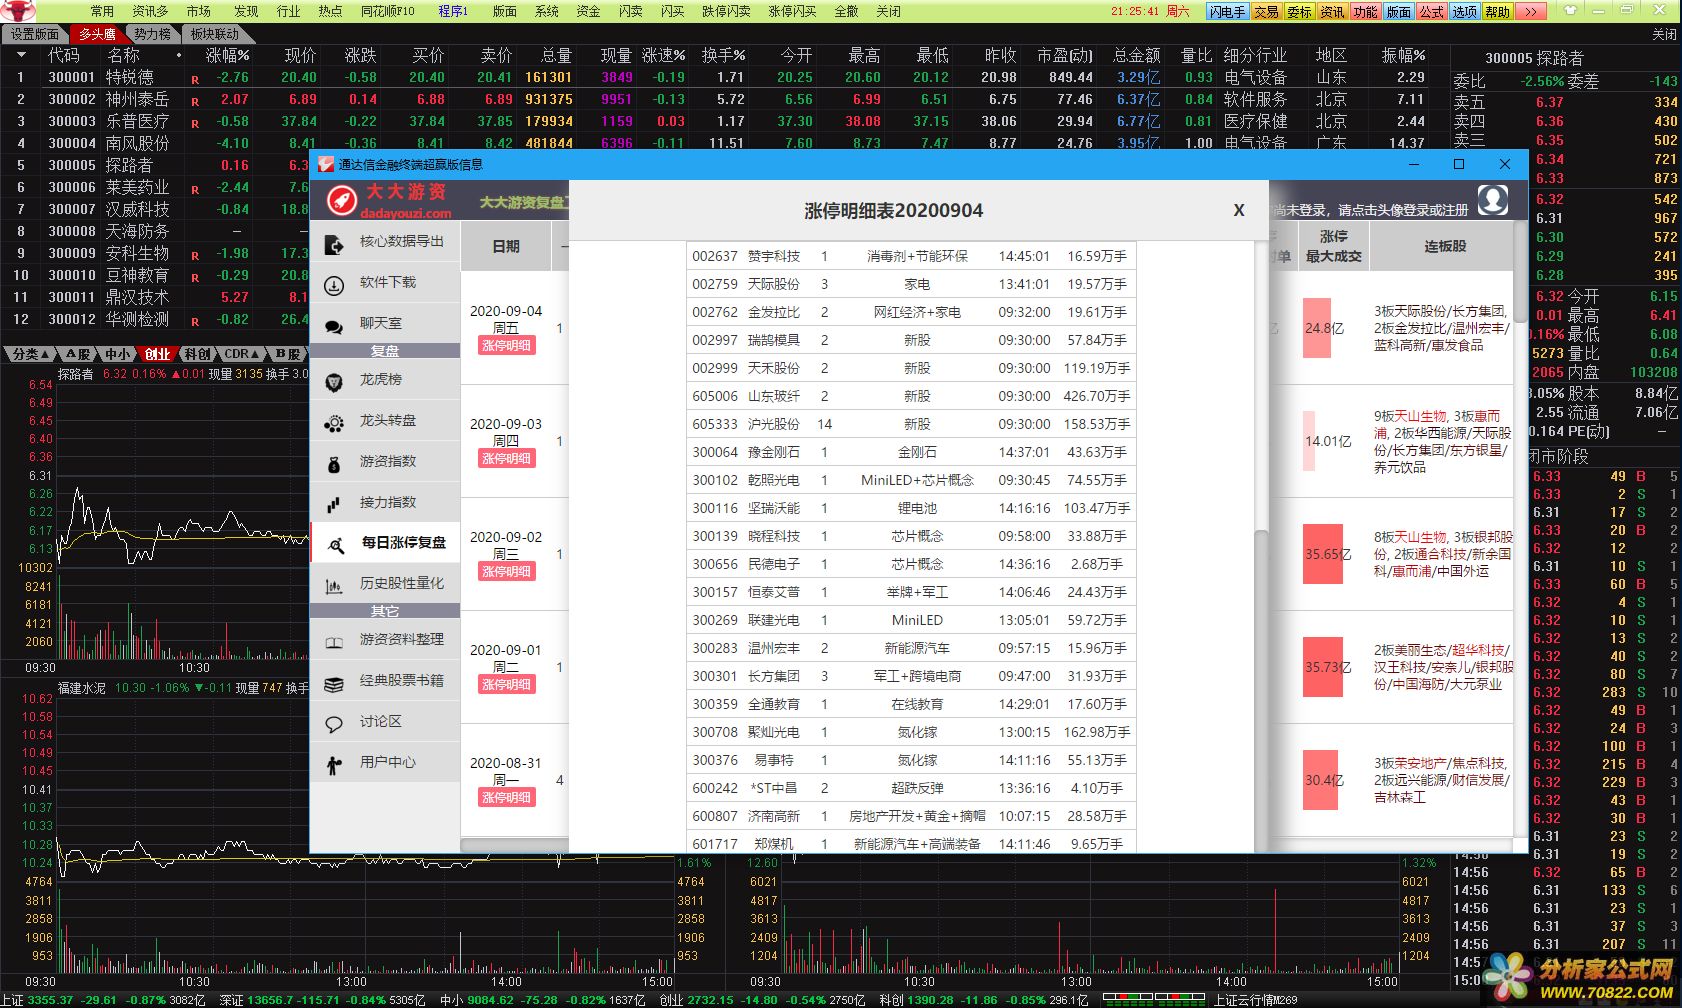Click the 交易 toolbar button
Screen dimensions: 1682x1008
[x=1266, y=12]
